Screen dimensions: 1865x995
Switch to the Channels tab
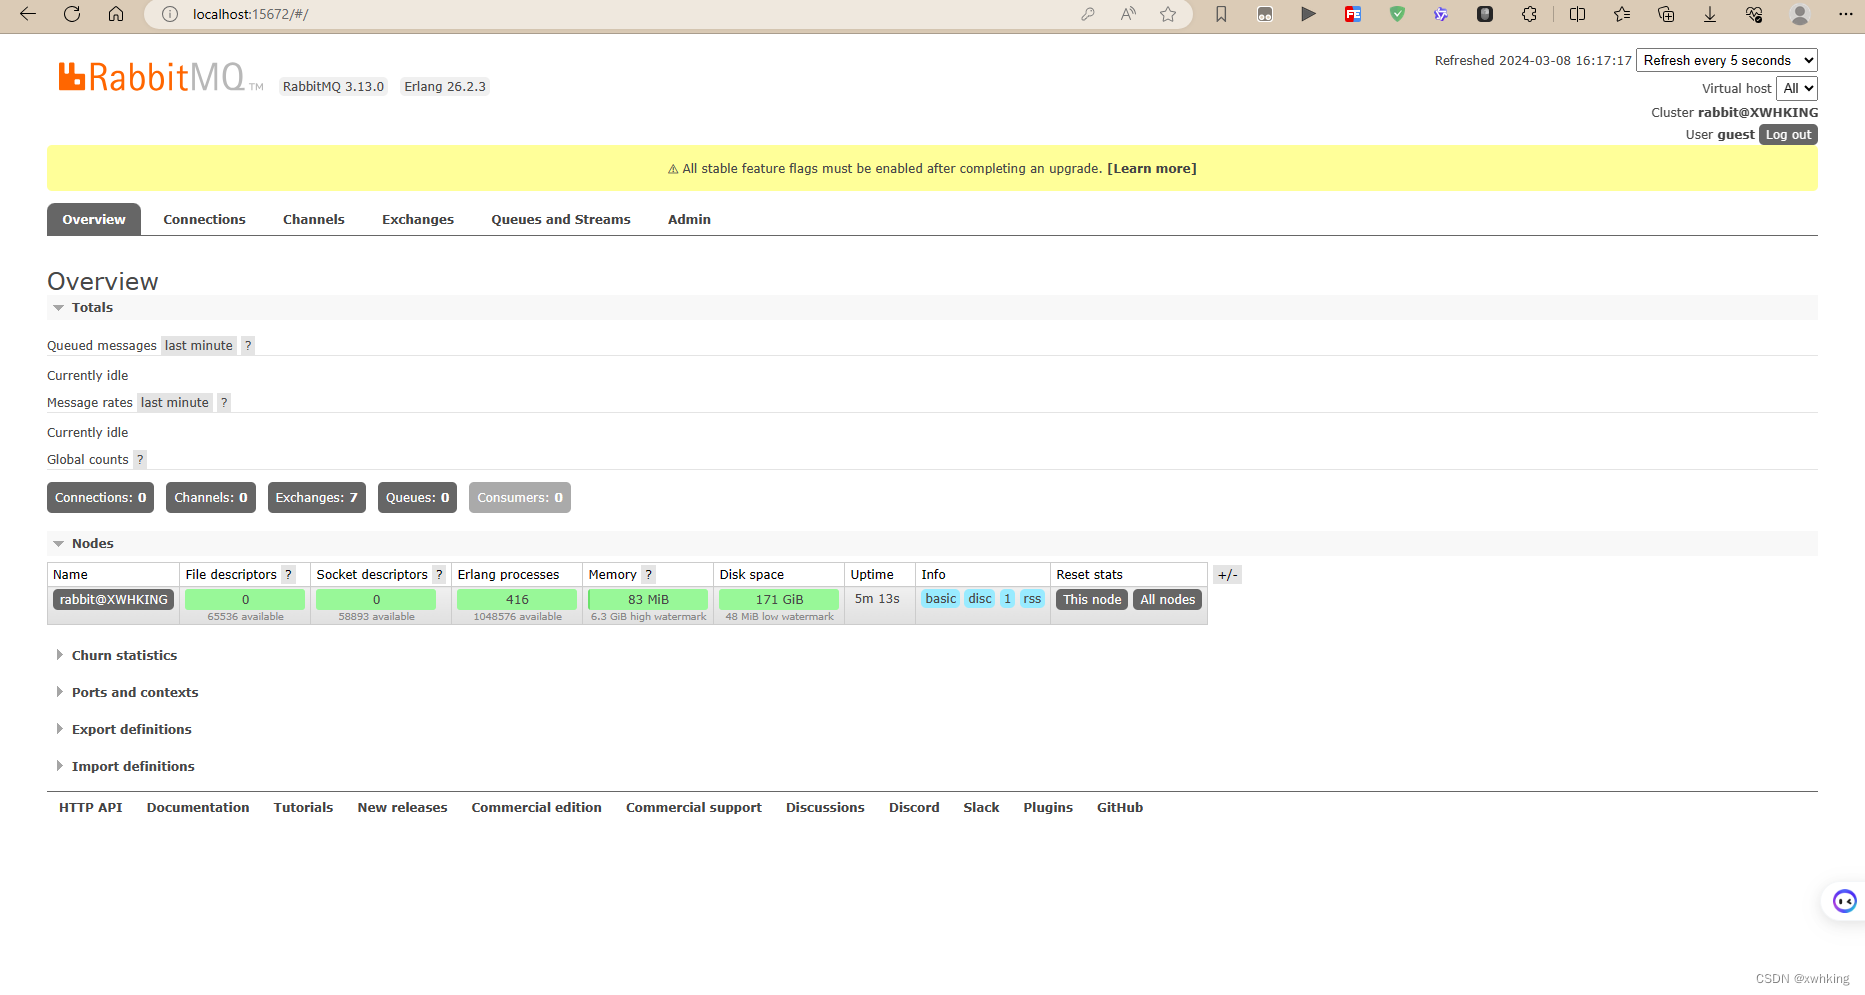coord(314,220)
